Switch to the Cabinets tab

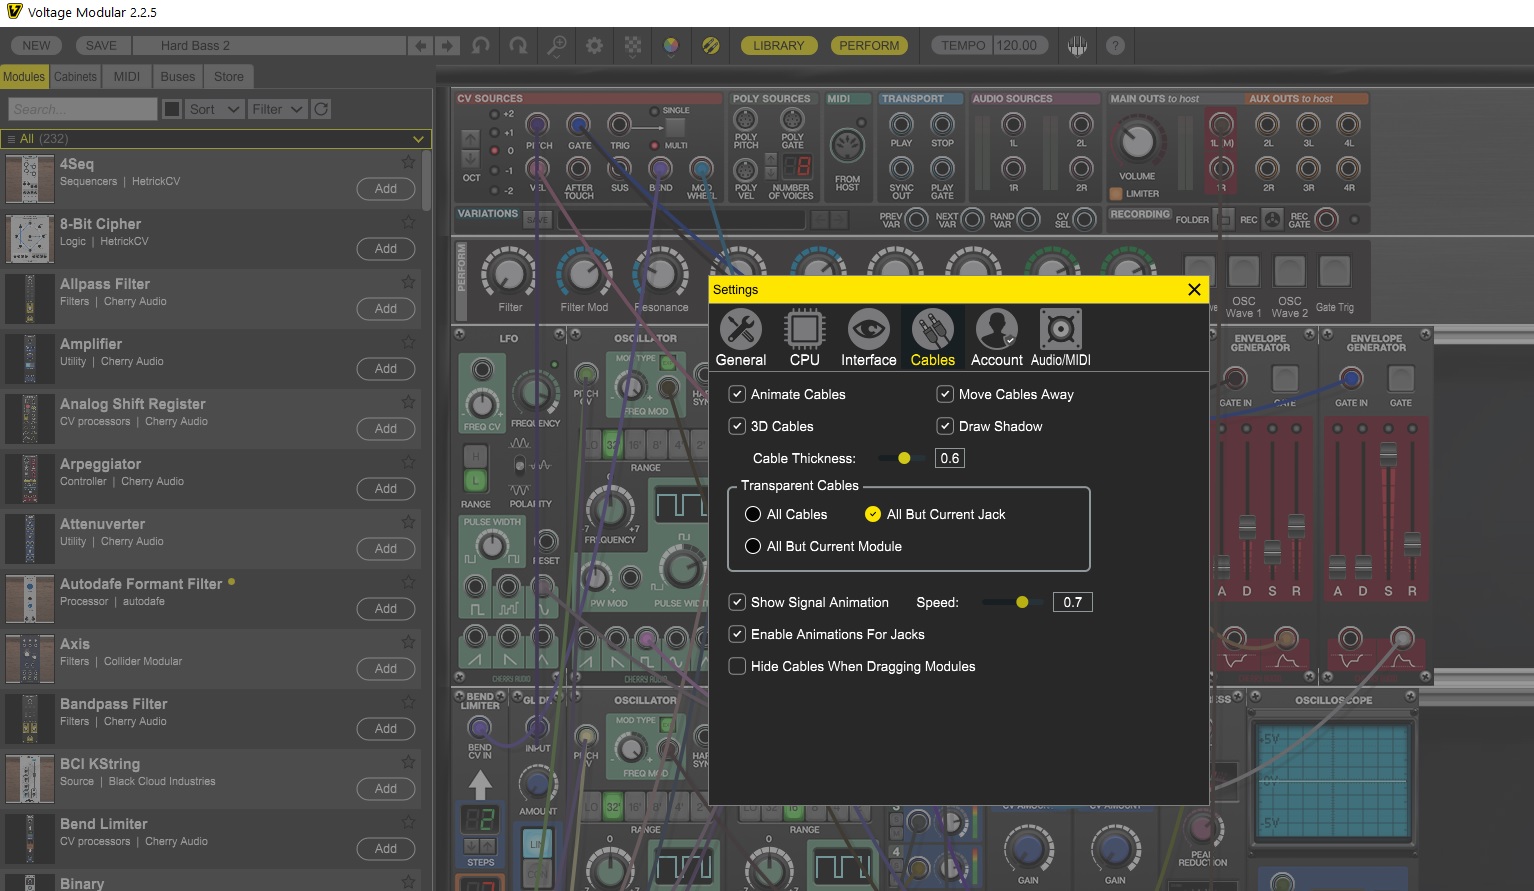pos(75,77)
